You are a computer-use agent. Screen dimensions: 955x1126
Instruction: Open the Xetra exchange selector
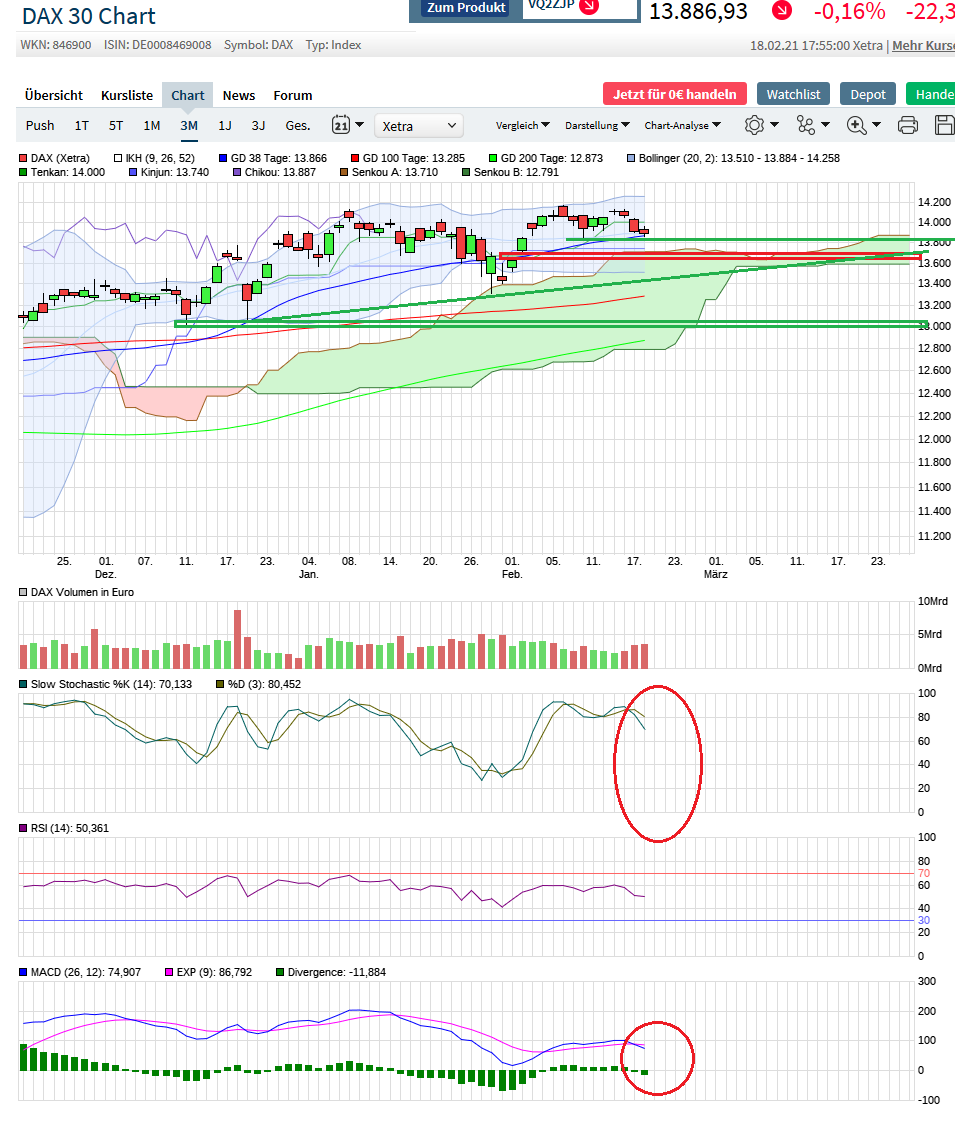coord(419,126)
